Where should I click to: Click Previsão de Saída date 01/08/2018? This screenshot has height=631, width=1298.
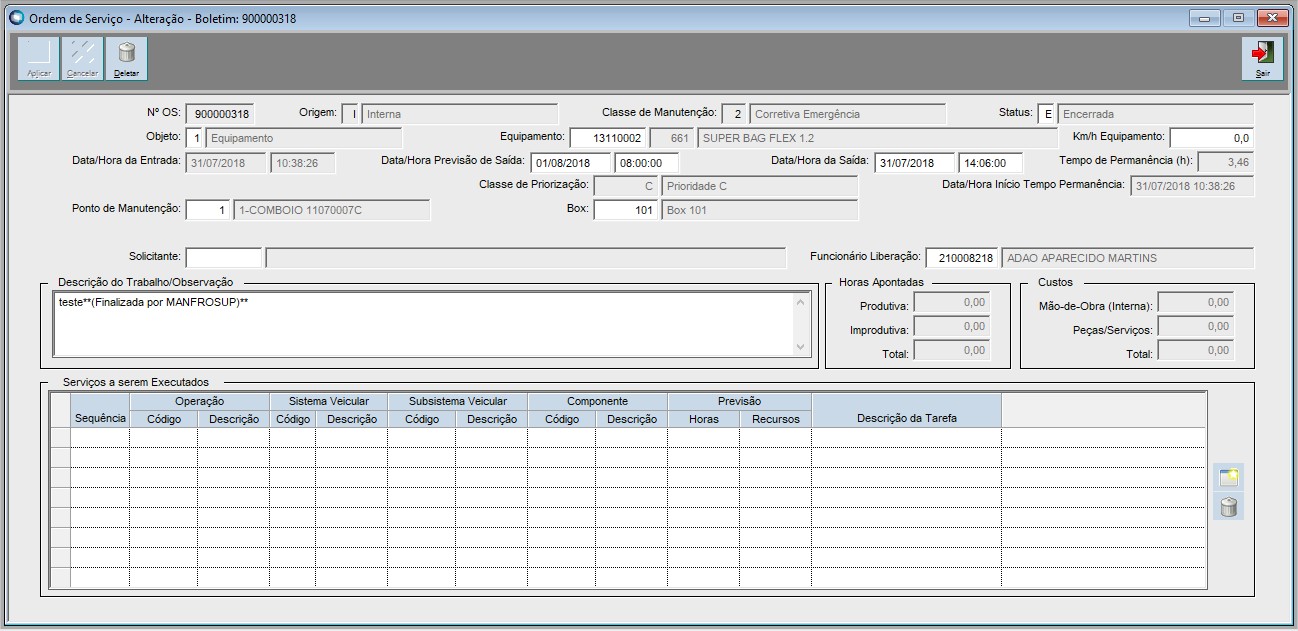point(571,163)
